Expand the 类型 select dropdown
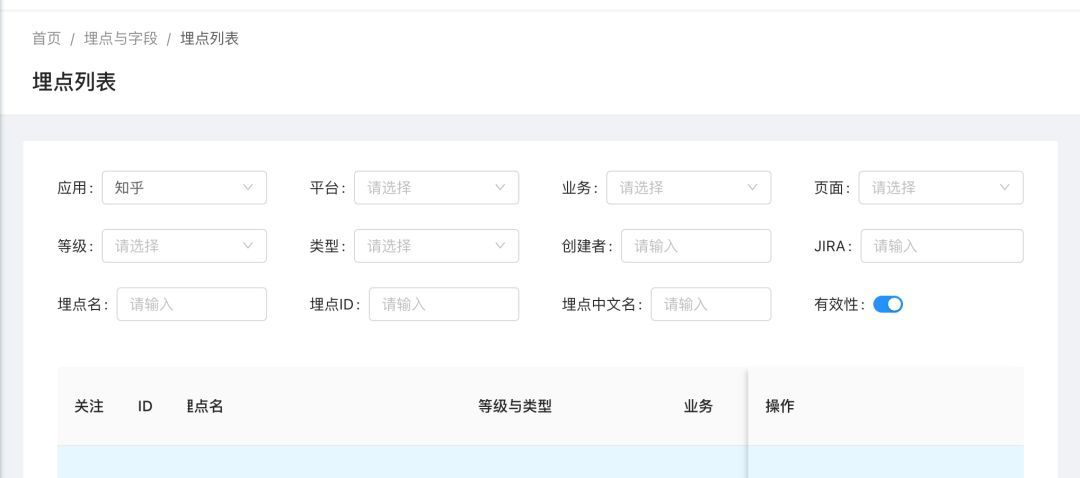This screenshot has height=478, width=1080. [x=436, y=246]
